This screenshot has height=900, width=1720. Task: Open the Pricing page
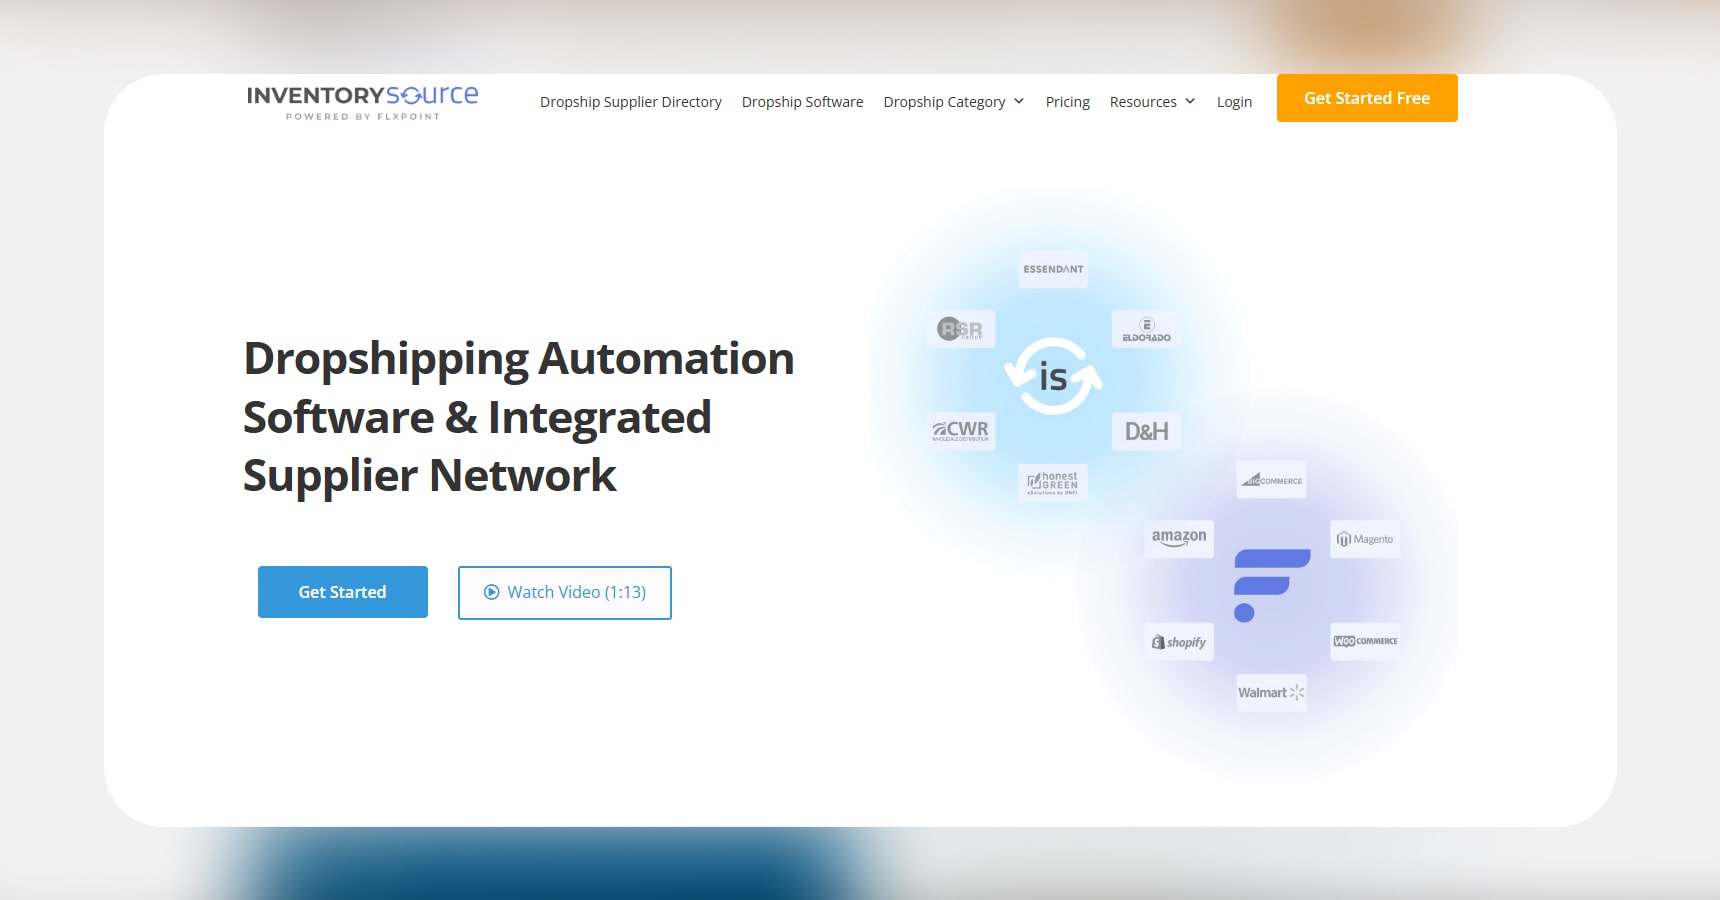1067,102
